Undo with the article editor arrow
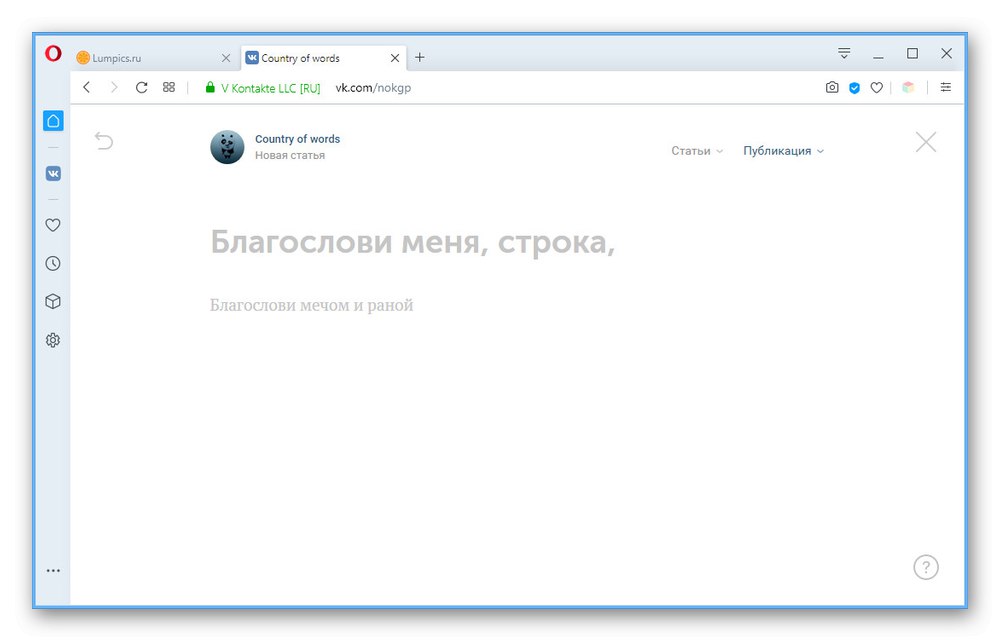The width and height of the screenshot is (1000, 641). point(104,140)
